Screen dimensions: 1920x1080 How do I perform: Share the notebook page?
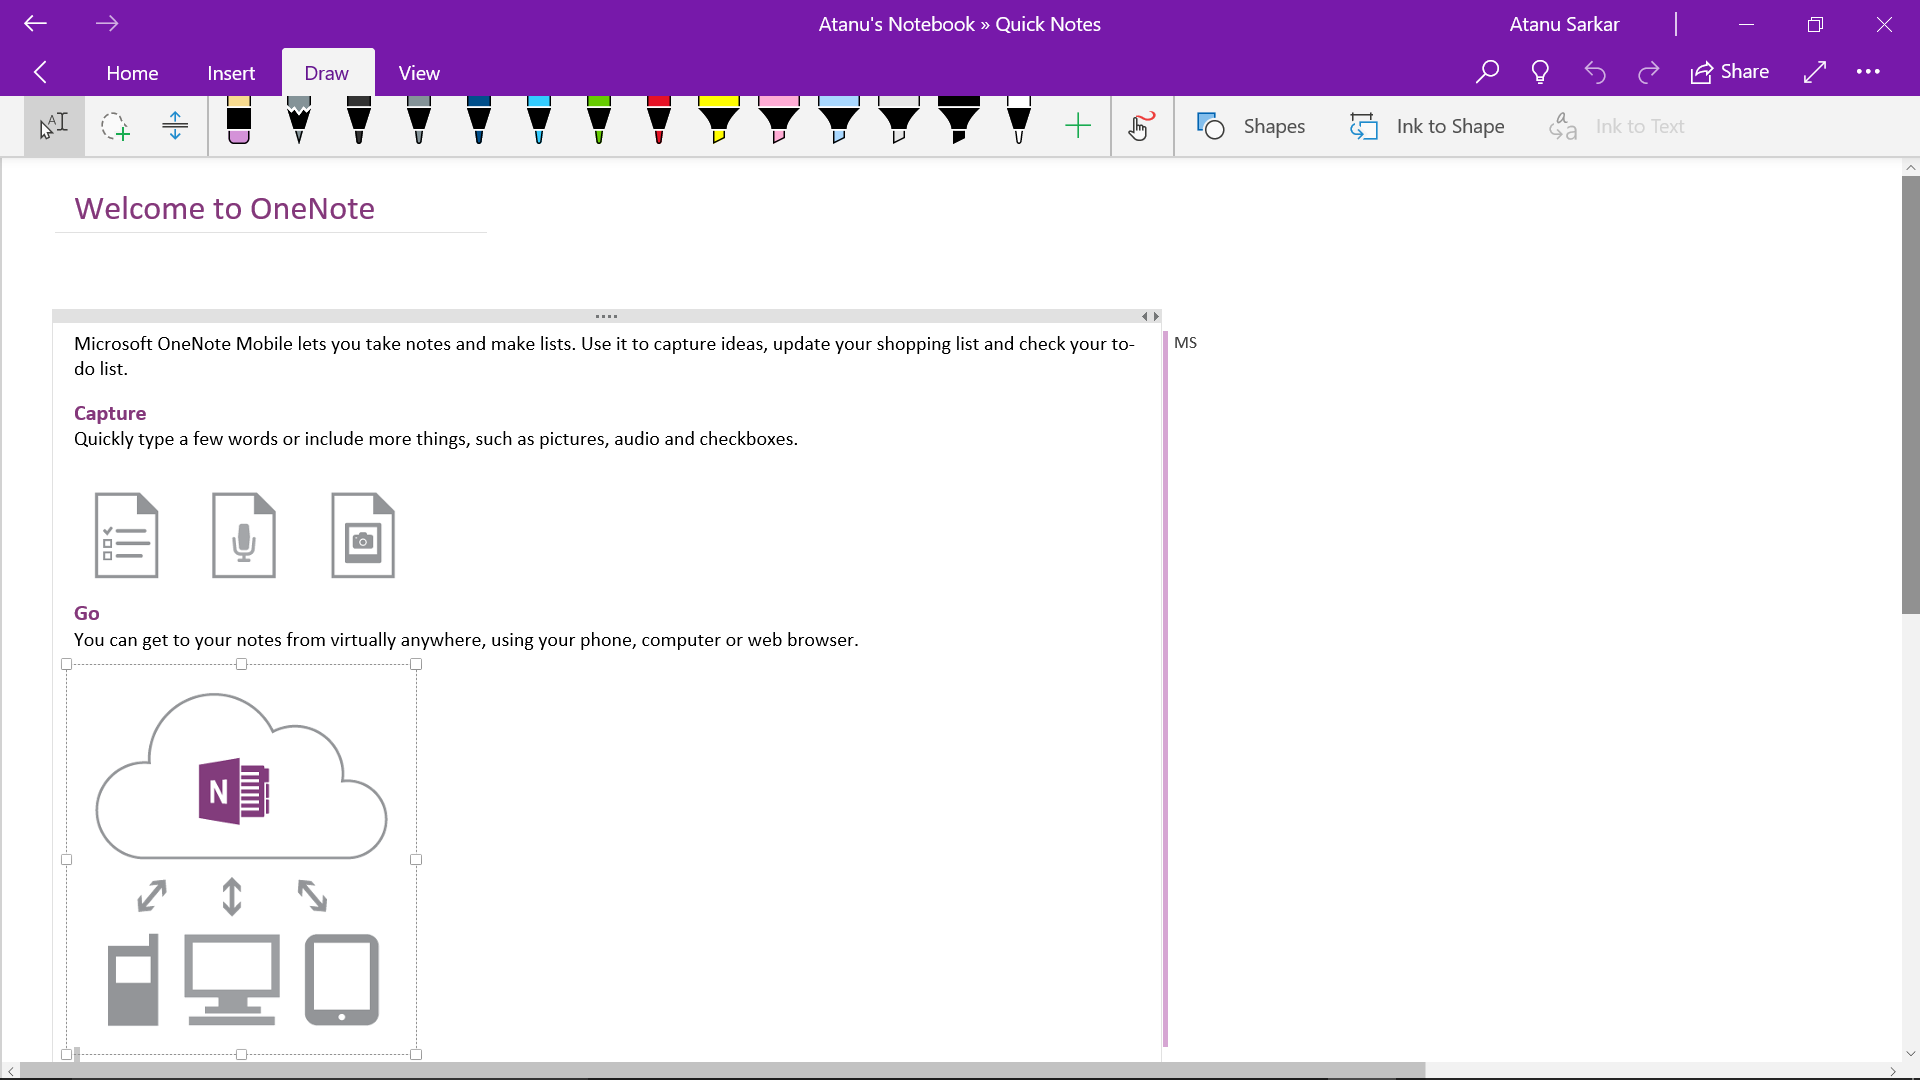(1730, 72)
